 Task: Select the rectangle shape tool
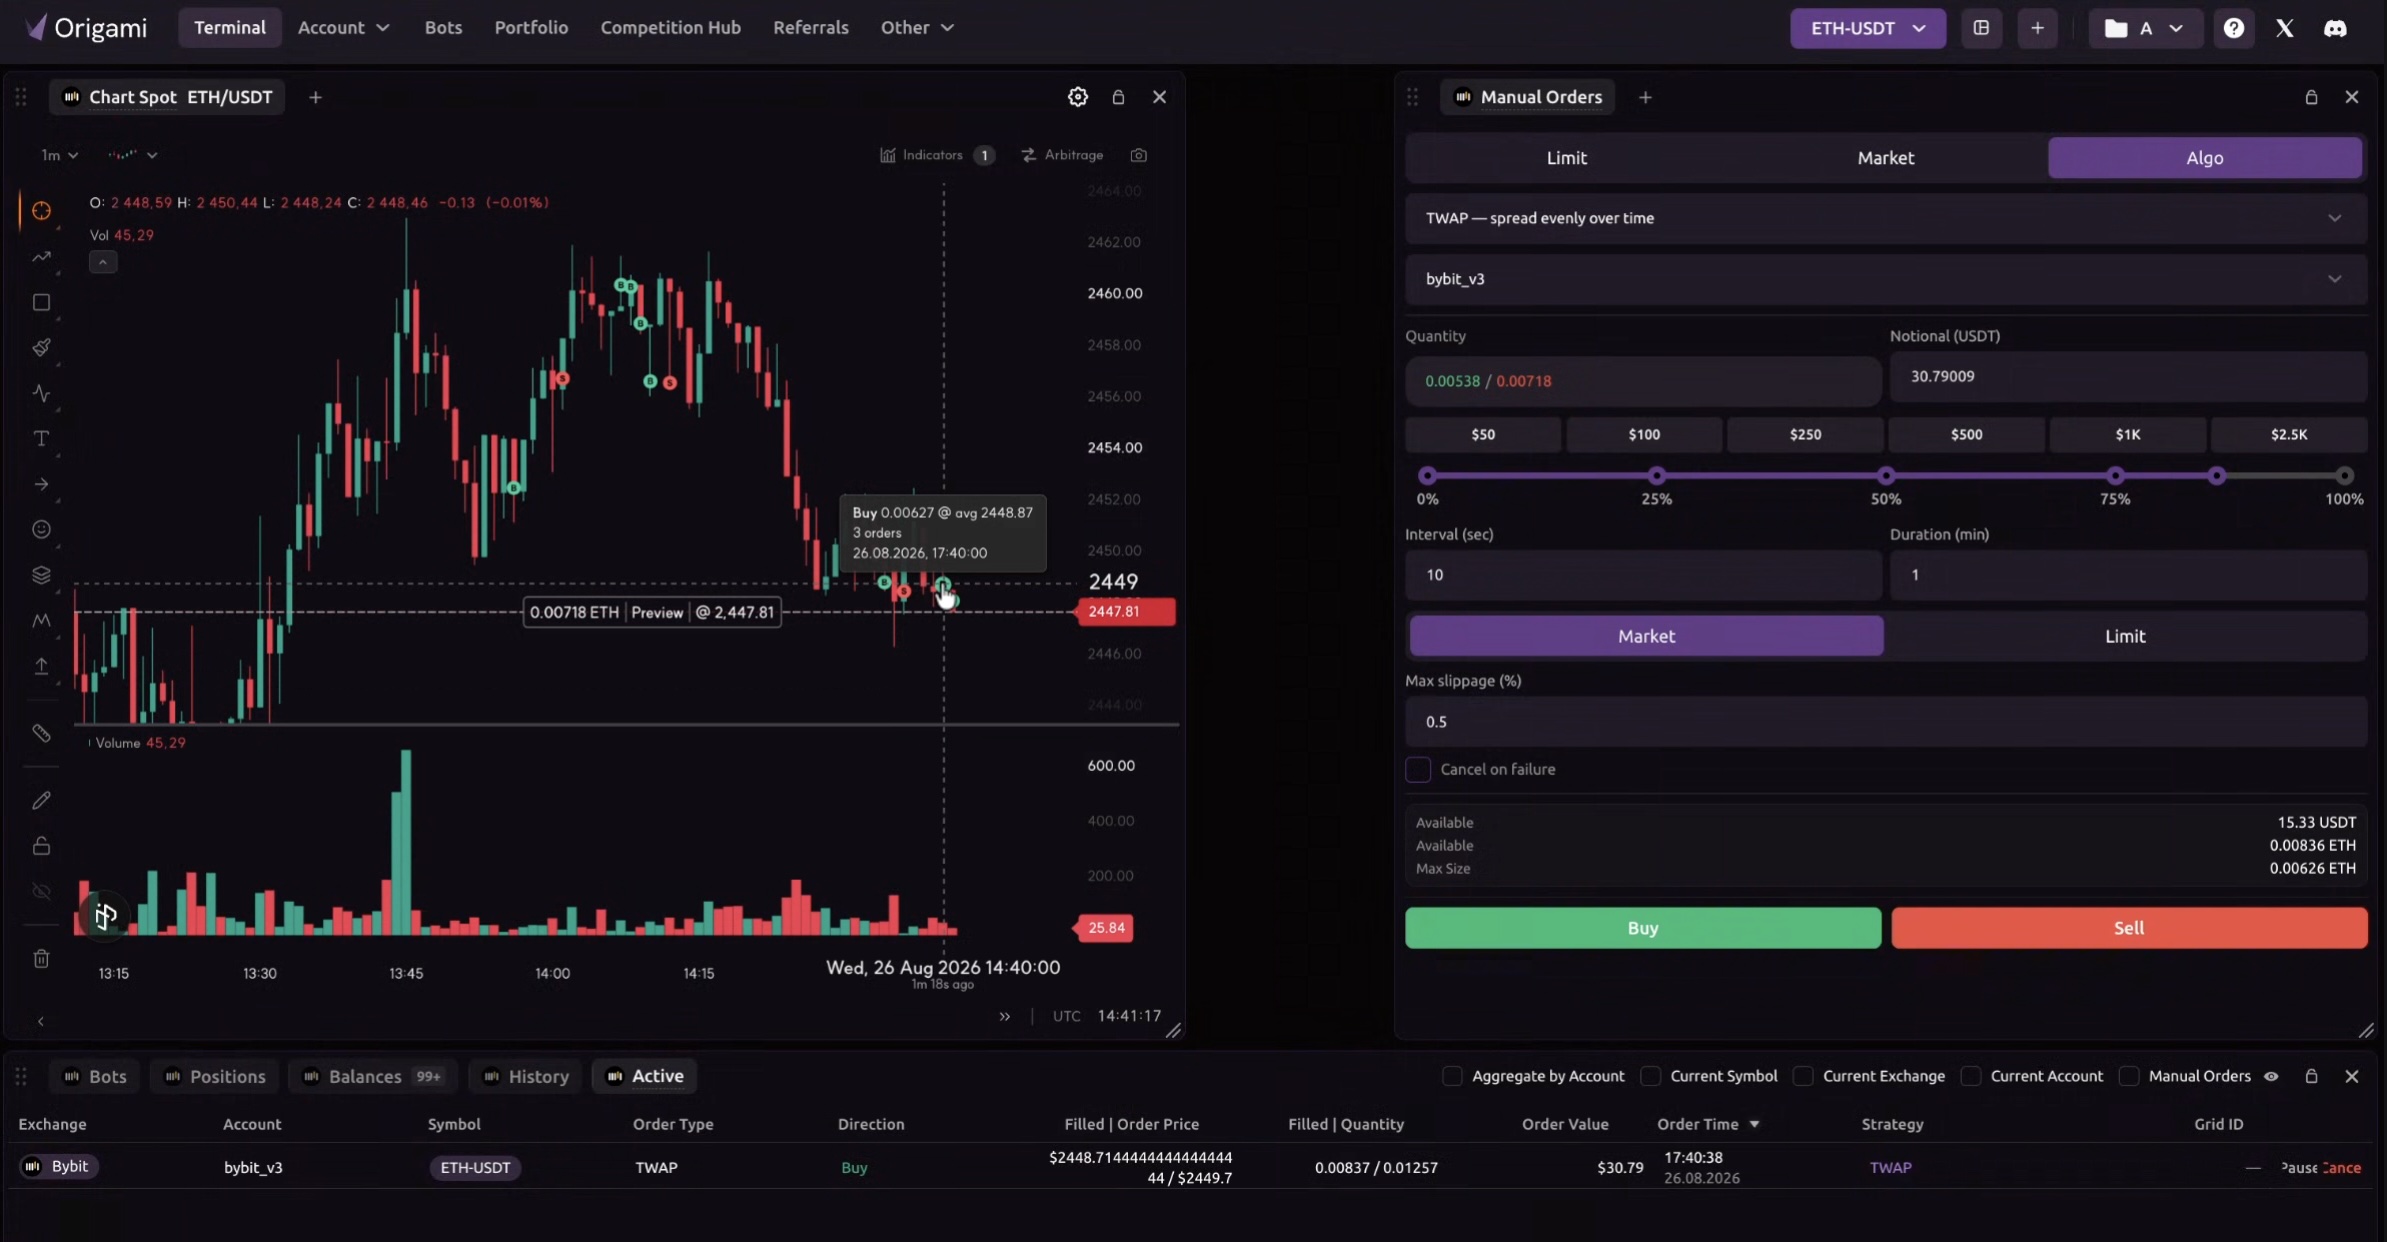(x=41, y=302)
